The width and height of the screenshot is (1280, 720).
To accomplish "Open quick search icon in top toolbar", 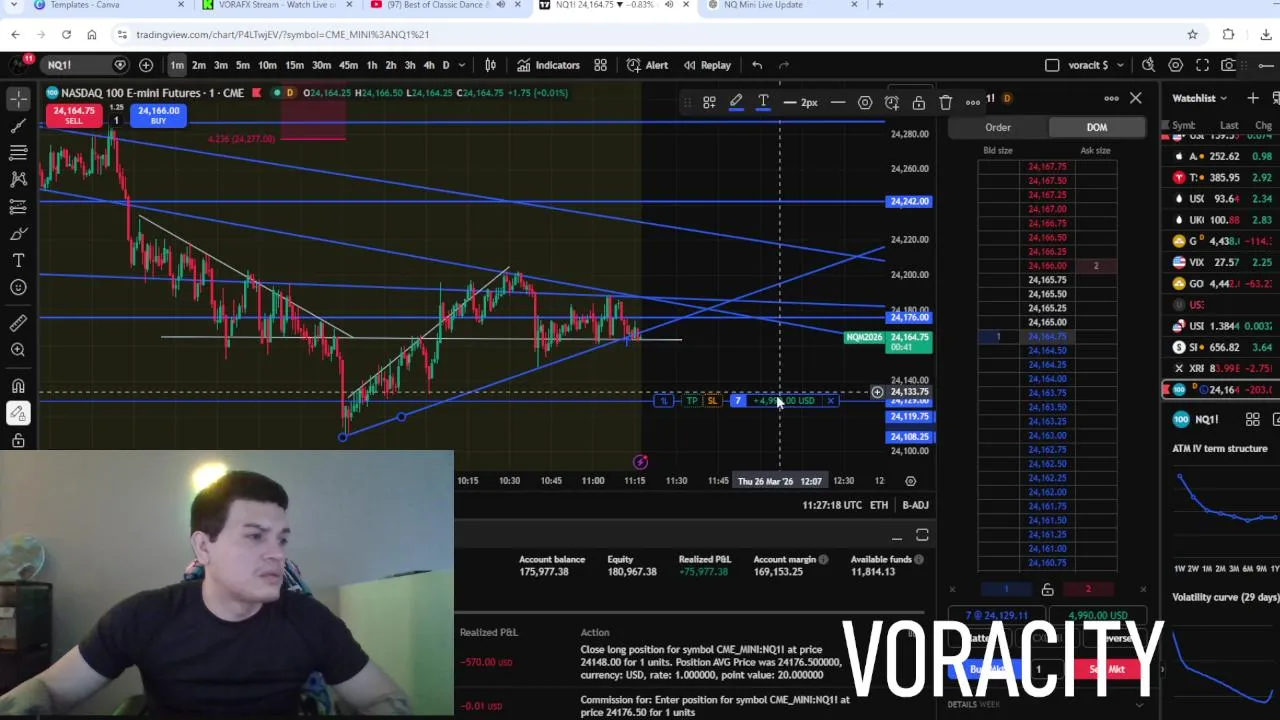I will tap(1148, 65).
